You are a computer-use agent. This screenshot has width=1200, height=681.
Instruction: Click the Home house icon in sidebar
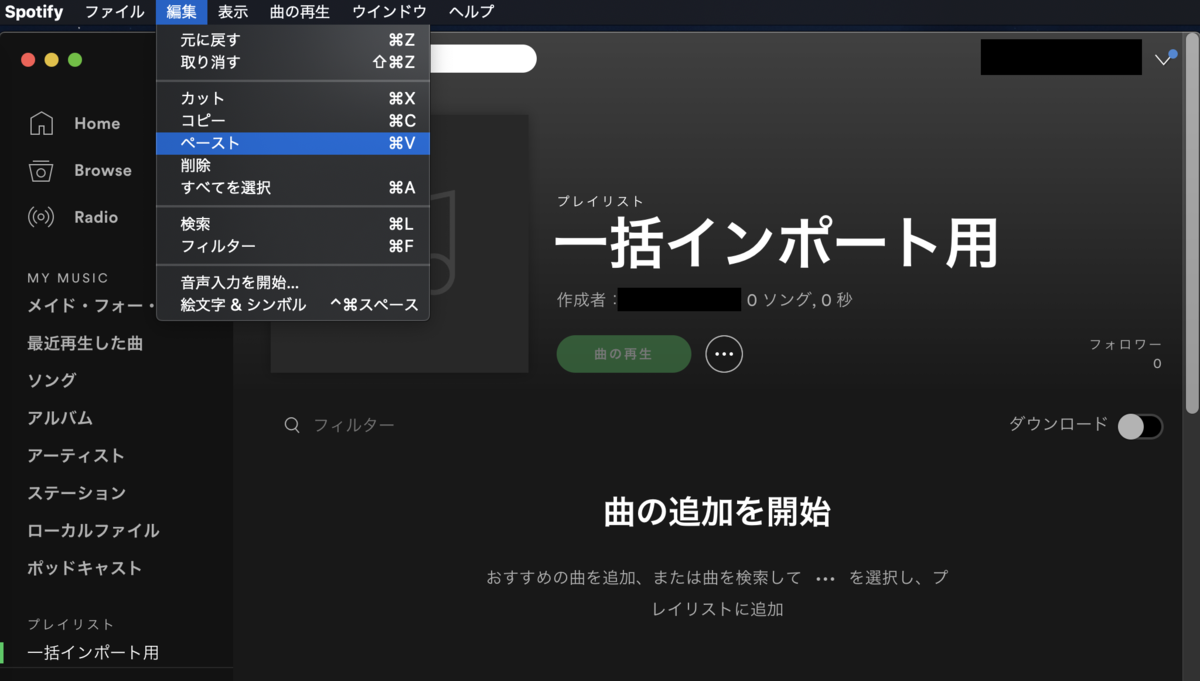click(x=41, y=123)
